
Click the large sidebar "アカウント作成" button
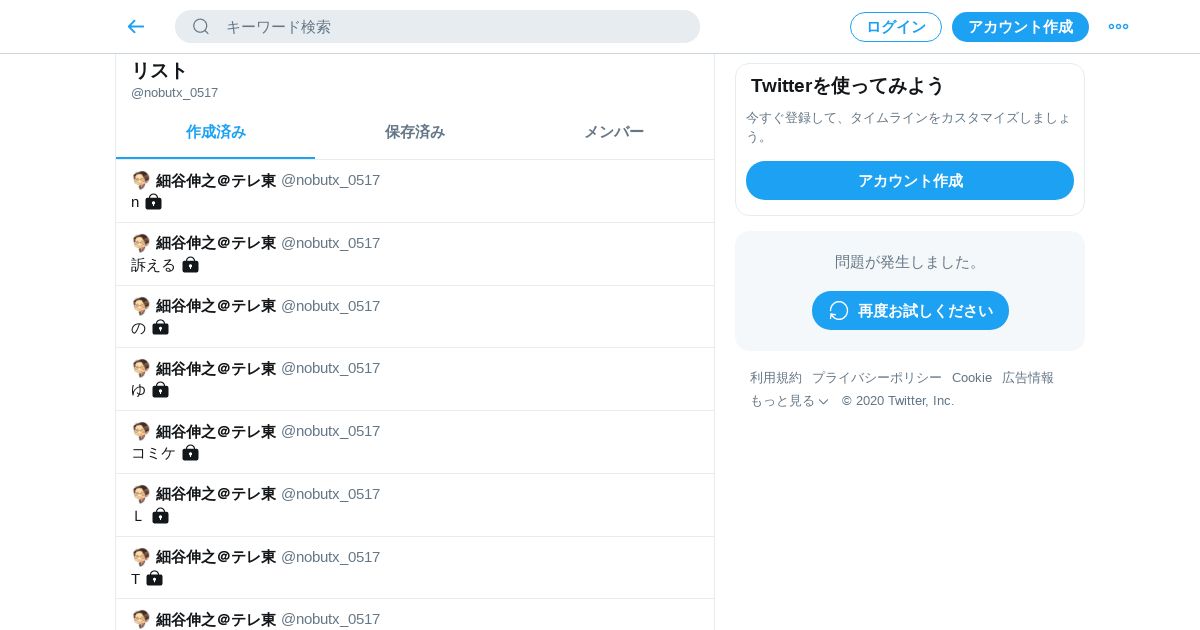point(910,181)
